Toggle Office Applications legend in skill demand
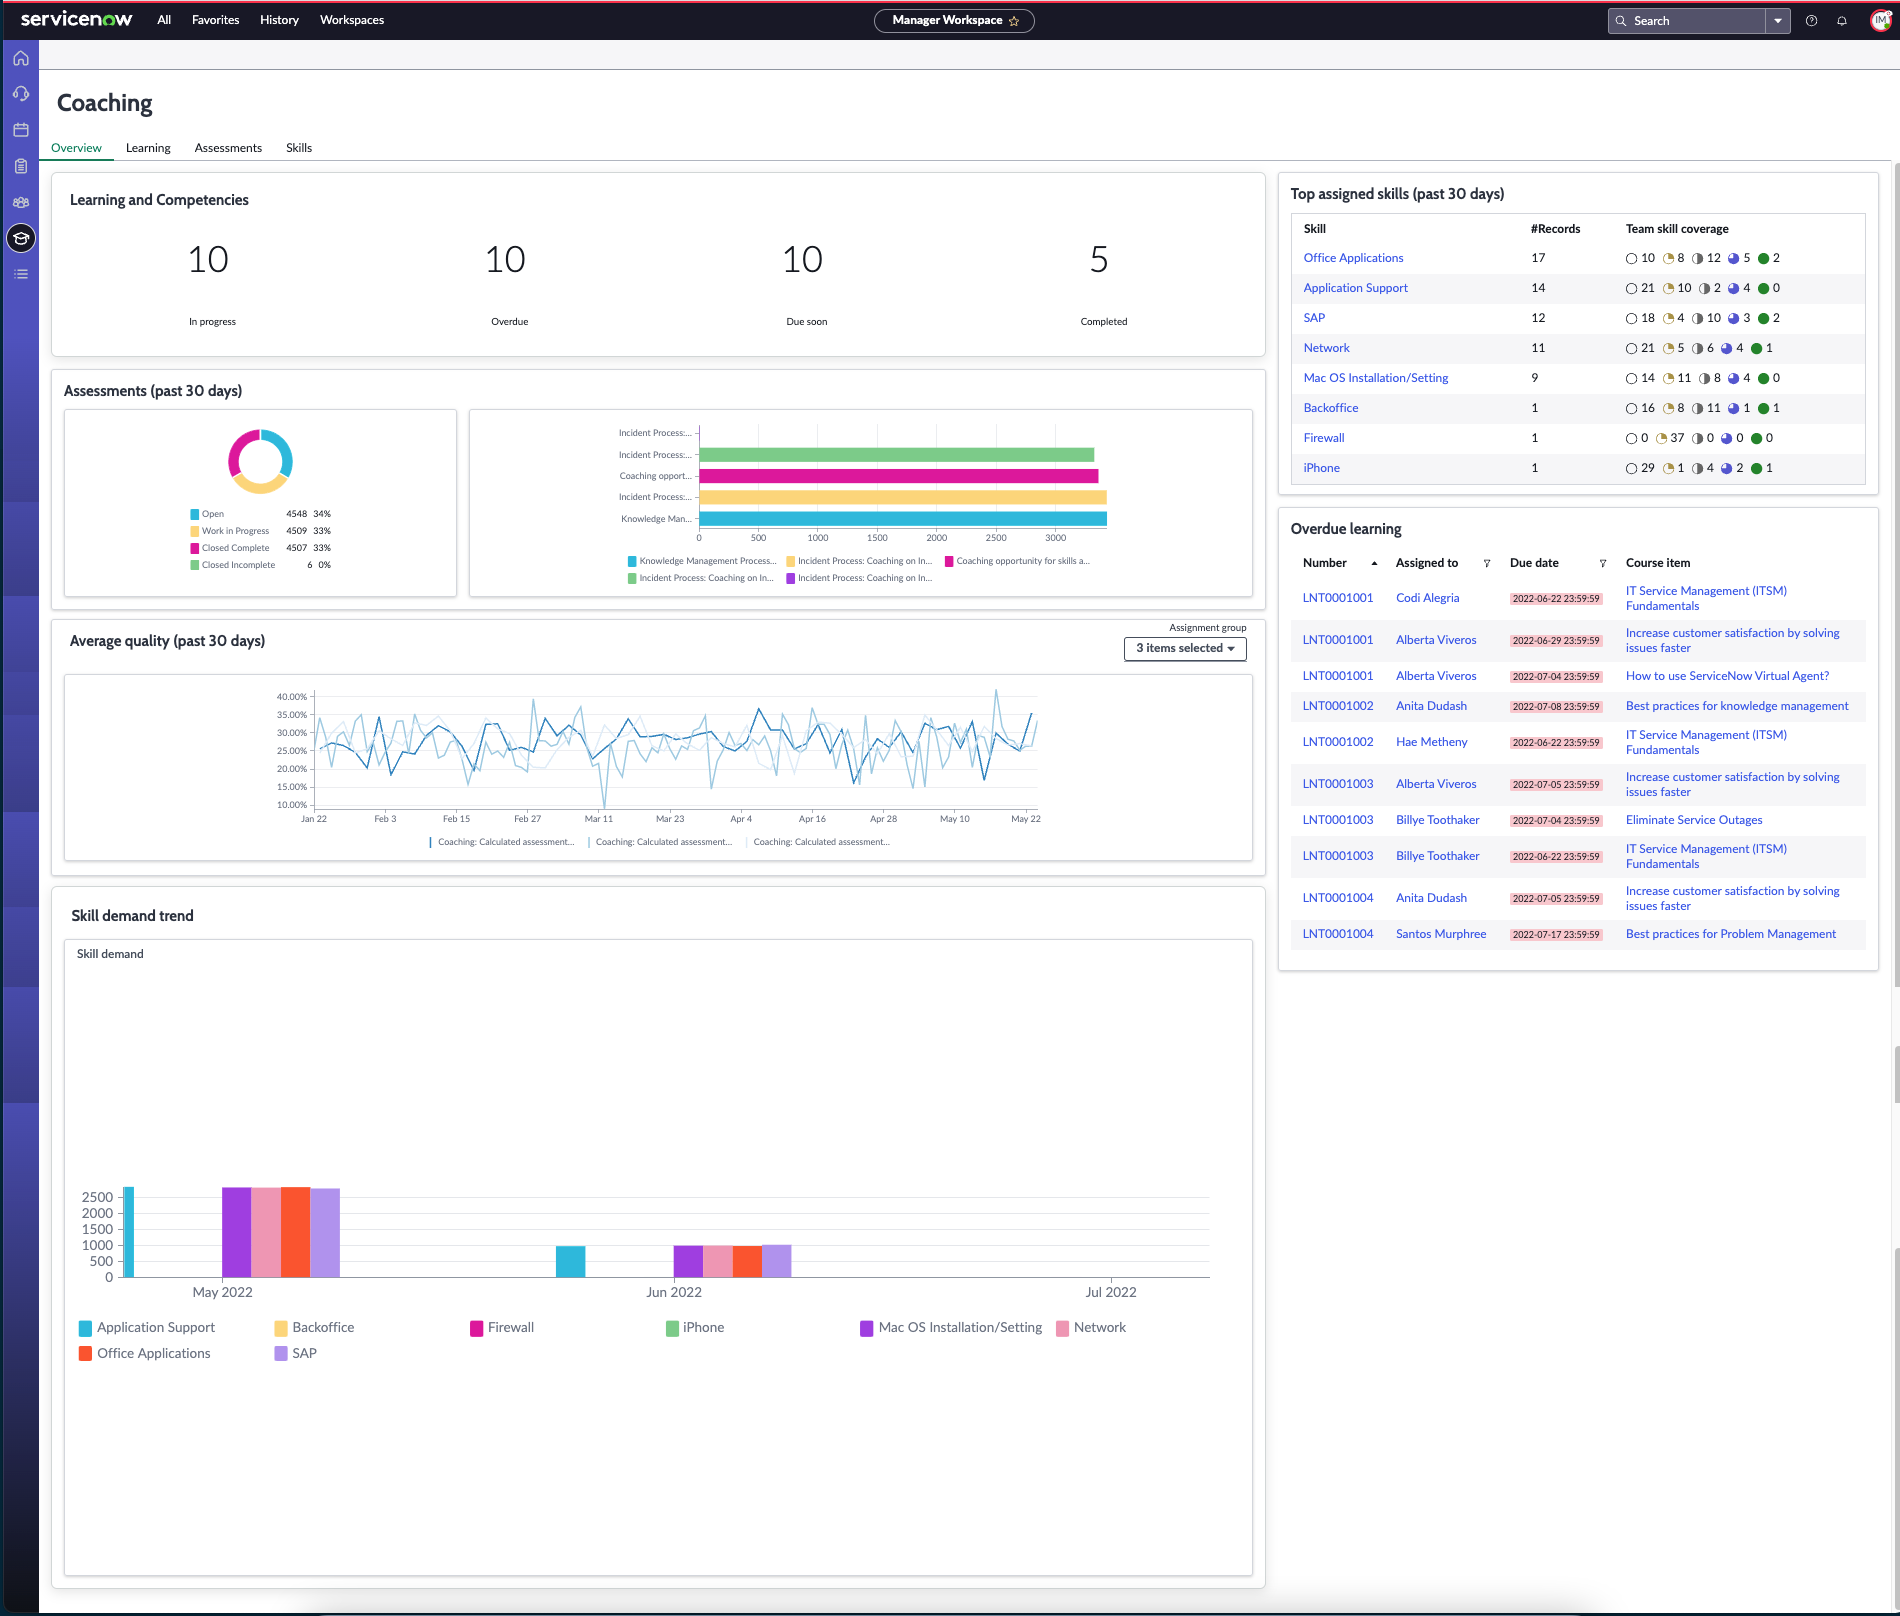Image resolution: width=1900 pixels, height=1616 pixels. coord(145,1354)
